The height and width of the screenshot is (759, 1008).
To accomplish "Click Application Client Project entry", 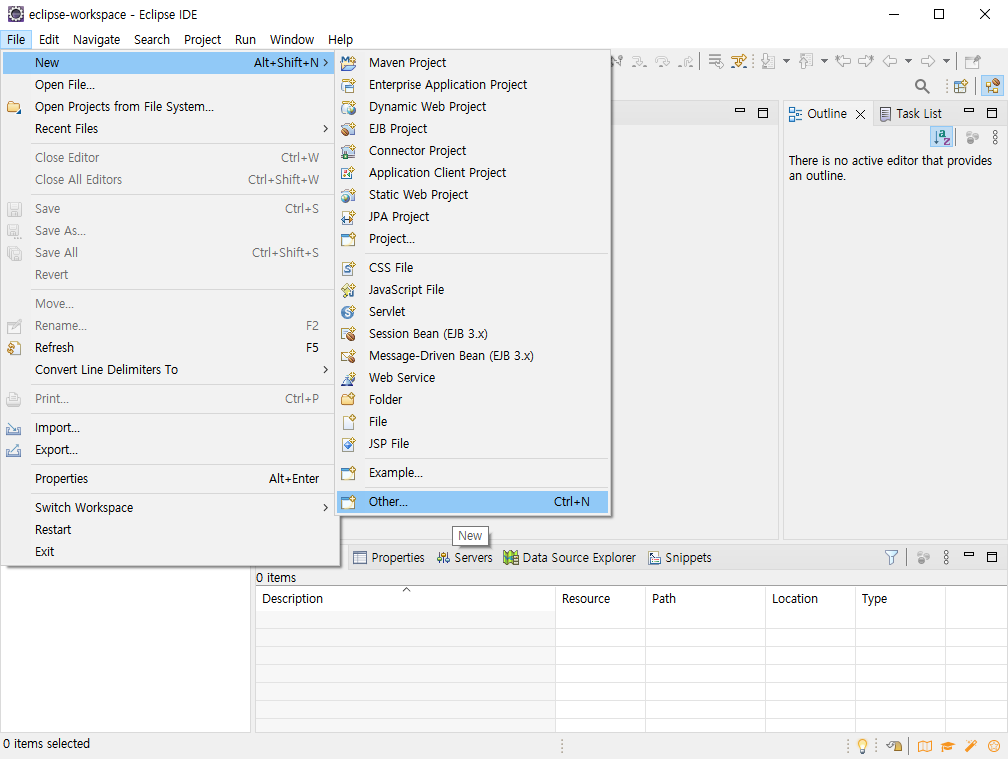I will [x=472, y=173].
